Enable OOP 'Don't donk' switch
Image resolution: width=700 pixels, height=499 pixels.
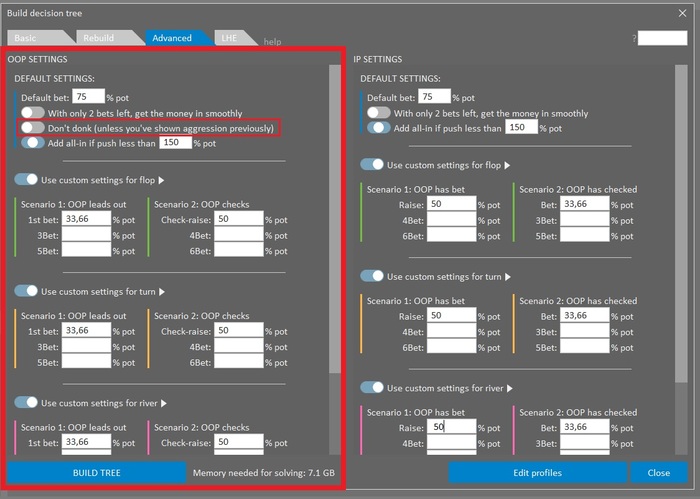(x=33, y=128)
